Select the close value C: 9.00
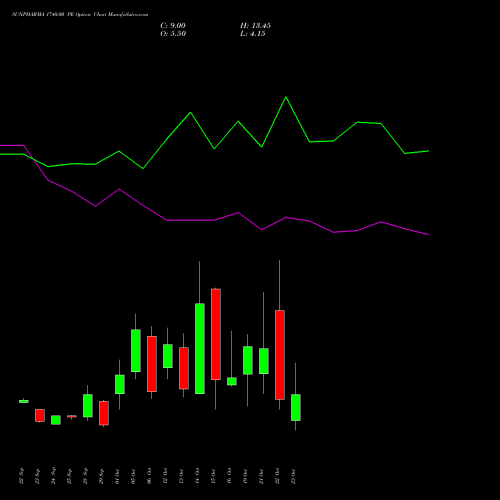Screen dimensions: 500x500 click(173, 26)
